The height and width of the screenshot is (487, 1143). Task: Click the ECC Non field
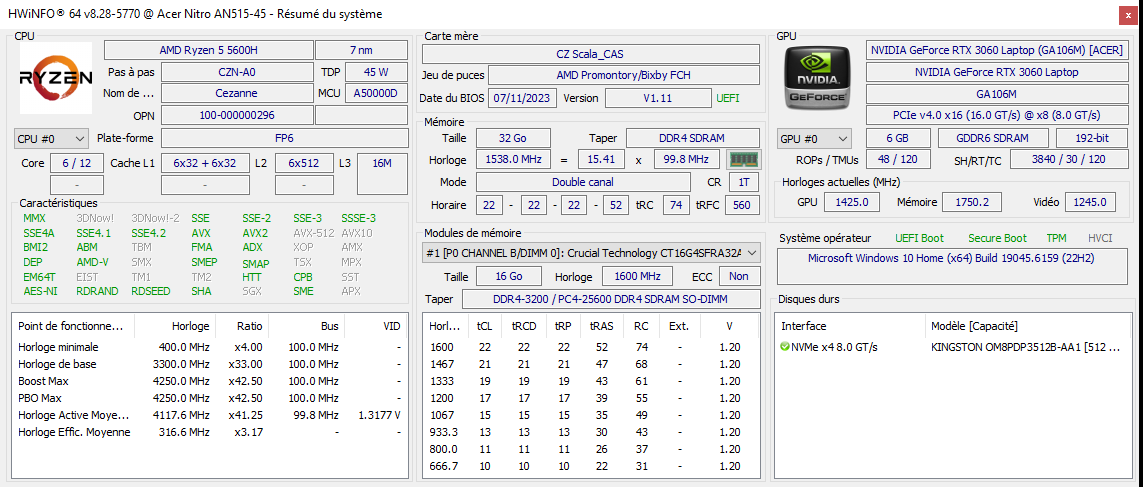click(x=739, y=276)
